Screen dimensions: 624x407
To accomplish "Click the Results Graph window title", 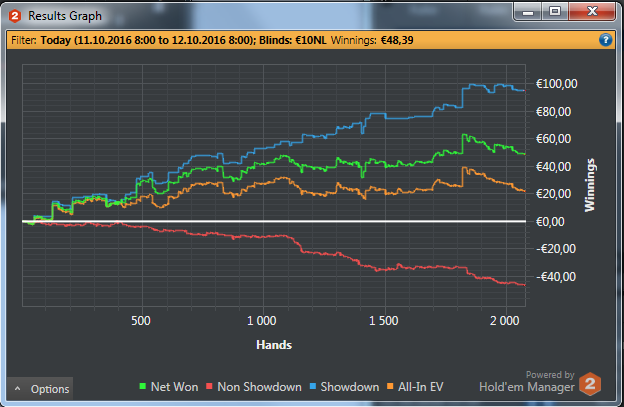I will click(65, 16).
